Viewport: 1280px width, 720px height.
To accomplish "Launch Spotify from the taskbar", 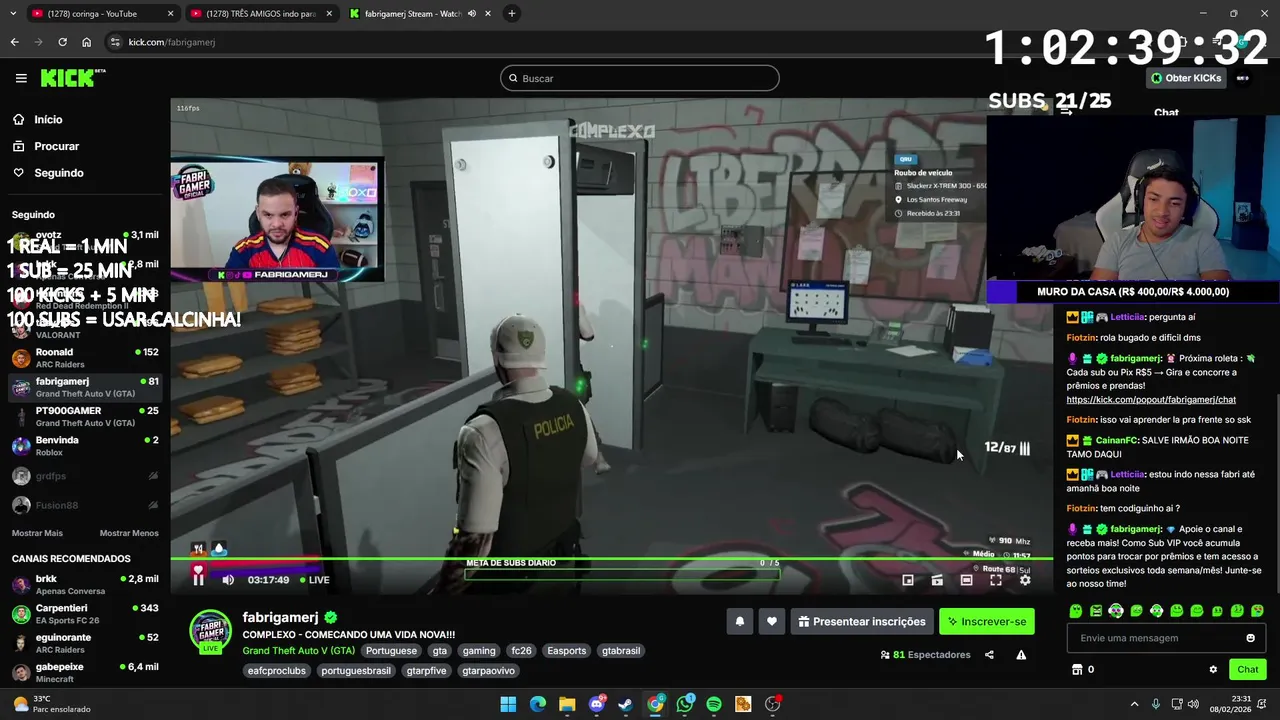I will [714, 704].
